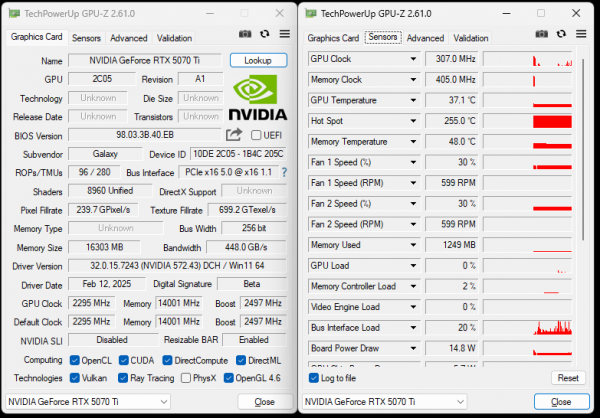Open hamburger menu in left GPU-Z window
Screen dimensions: 600x418
coord(285,34)
